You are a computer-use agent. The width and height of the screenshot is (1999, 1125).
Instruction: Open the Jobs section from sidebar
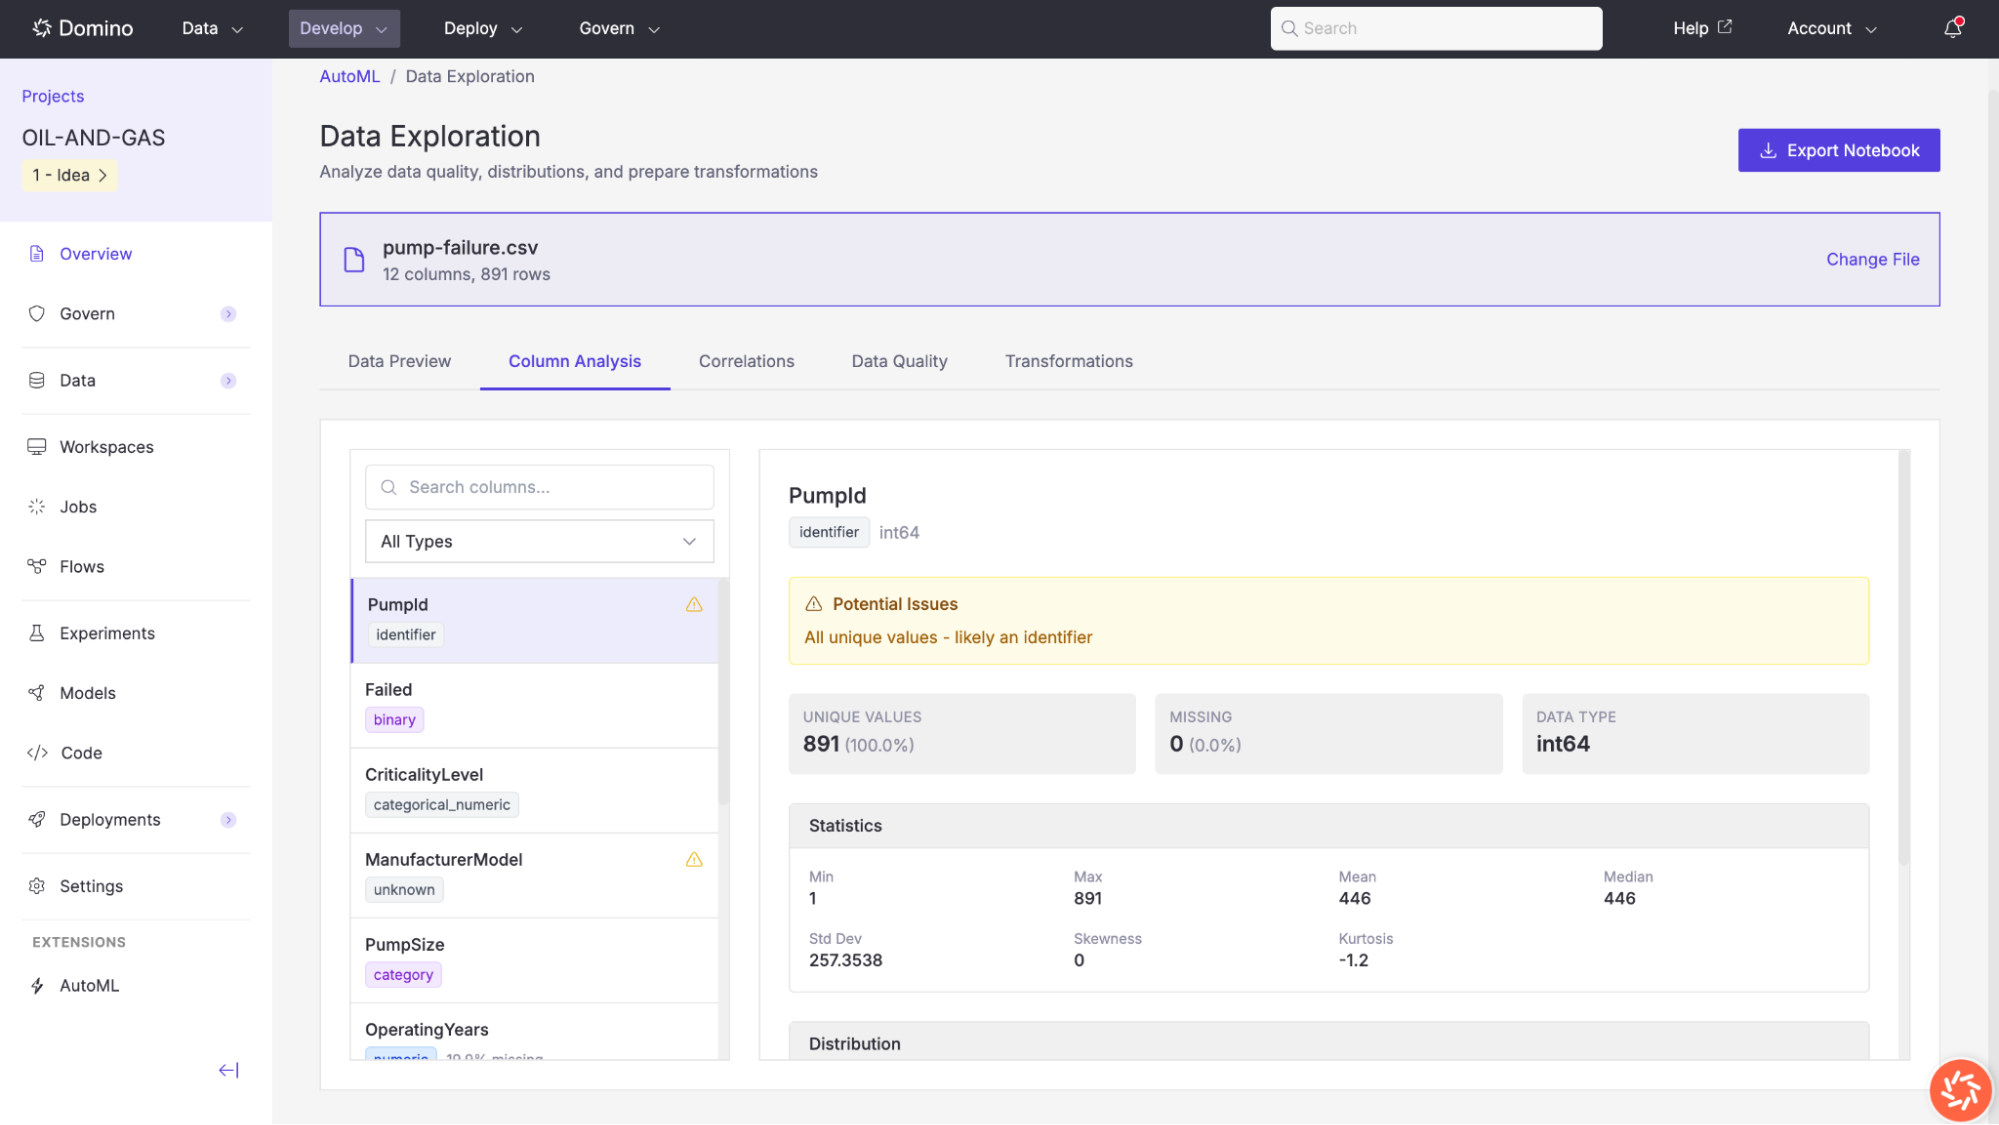(37, 506)
